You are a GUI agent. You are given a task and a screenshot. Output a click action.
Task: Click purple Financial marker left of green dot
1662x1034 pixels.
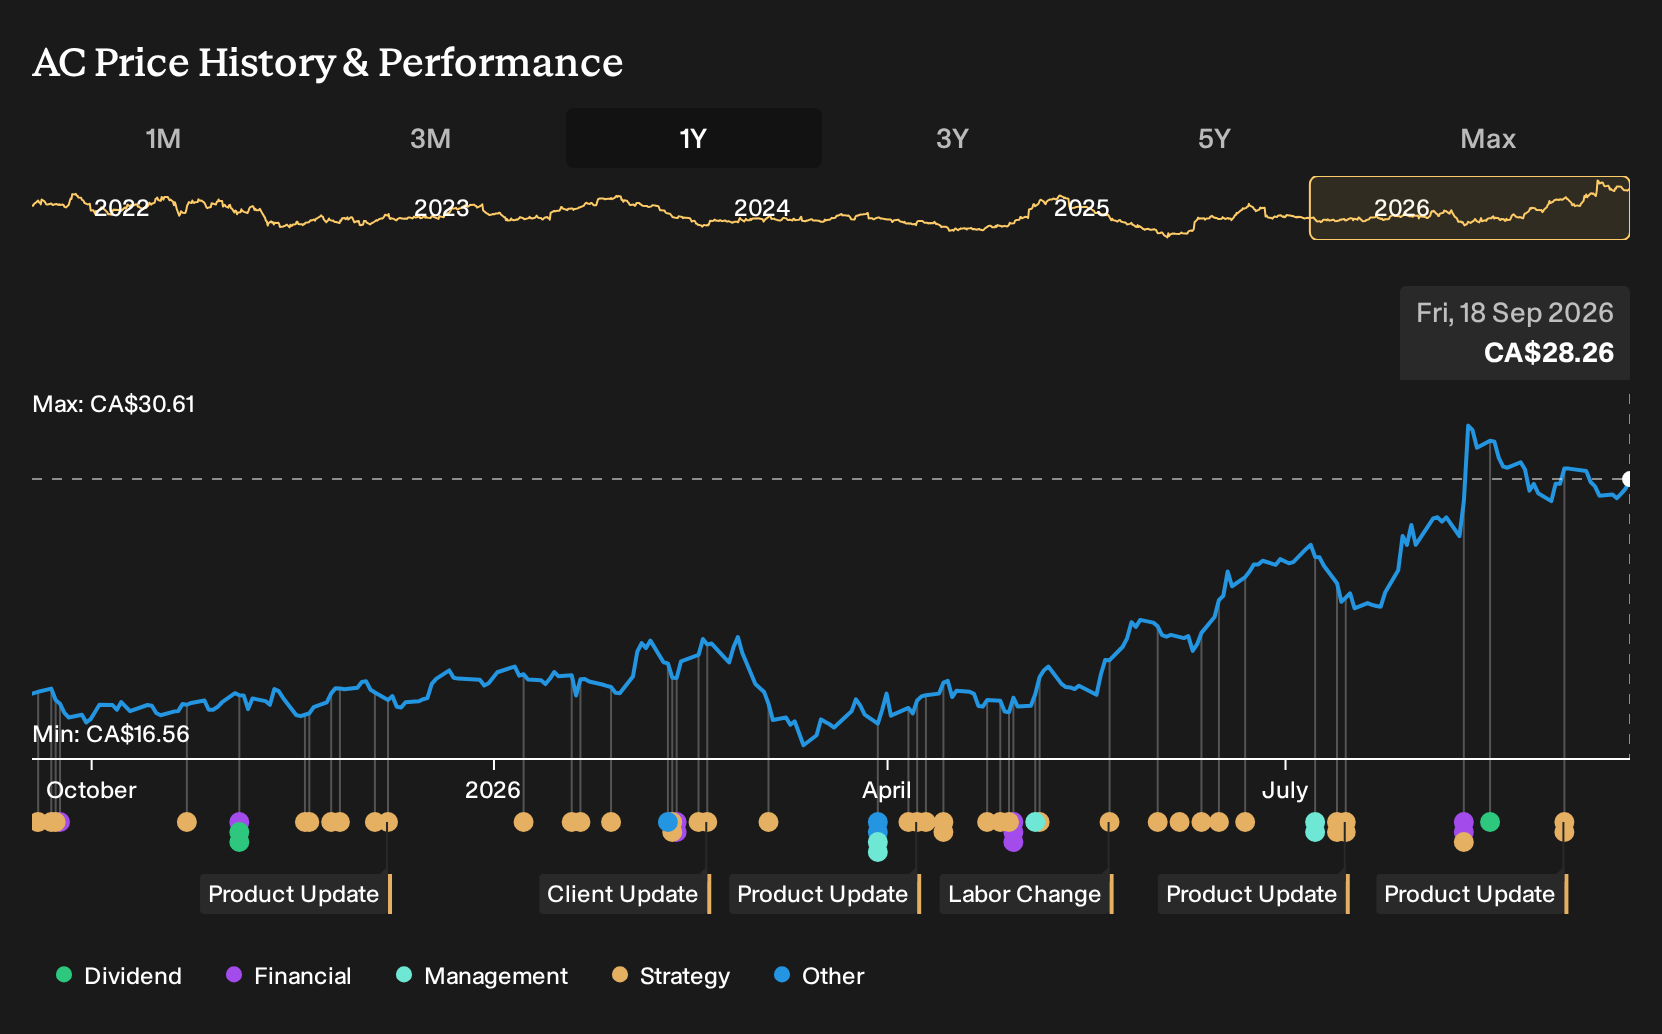pos(1464,822)
